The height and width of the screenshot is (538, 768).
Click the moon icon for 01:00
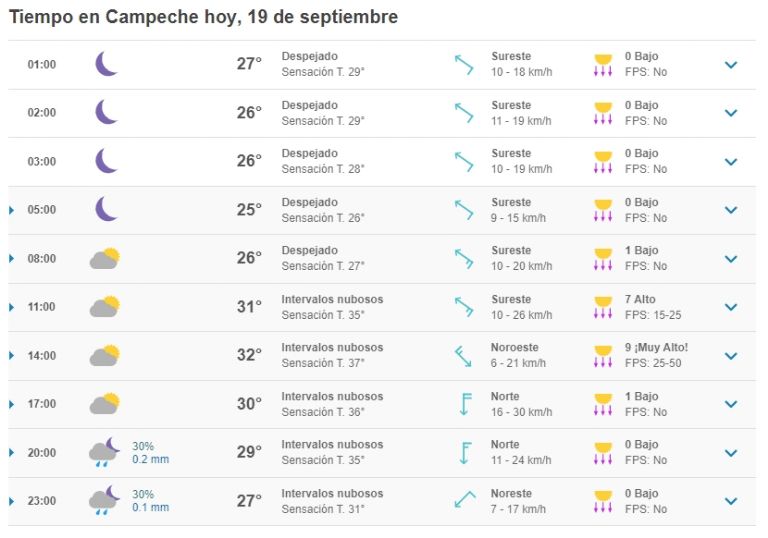click(x=106, y=64)
